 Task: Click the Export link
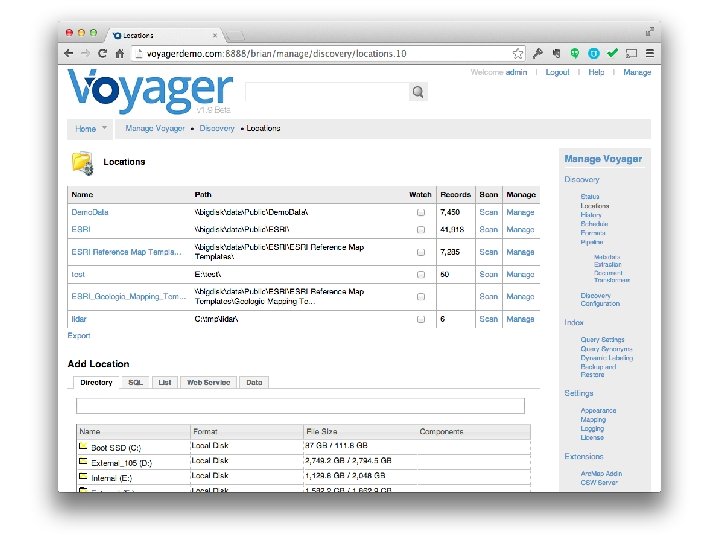(79, 336)
